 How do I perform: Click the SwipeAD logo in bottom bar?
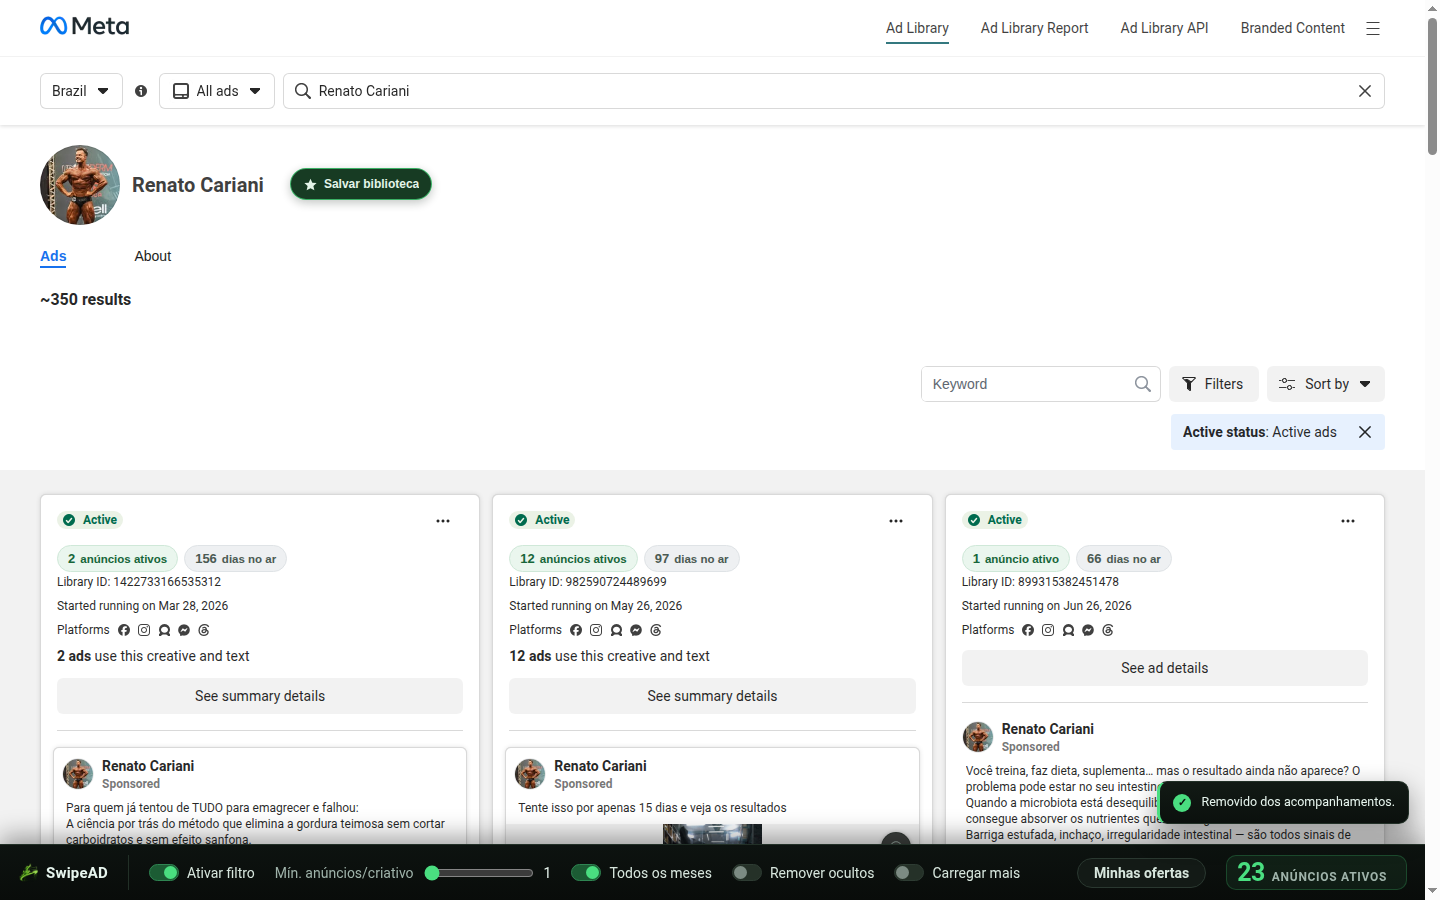[64, 873]
